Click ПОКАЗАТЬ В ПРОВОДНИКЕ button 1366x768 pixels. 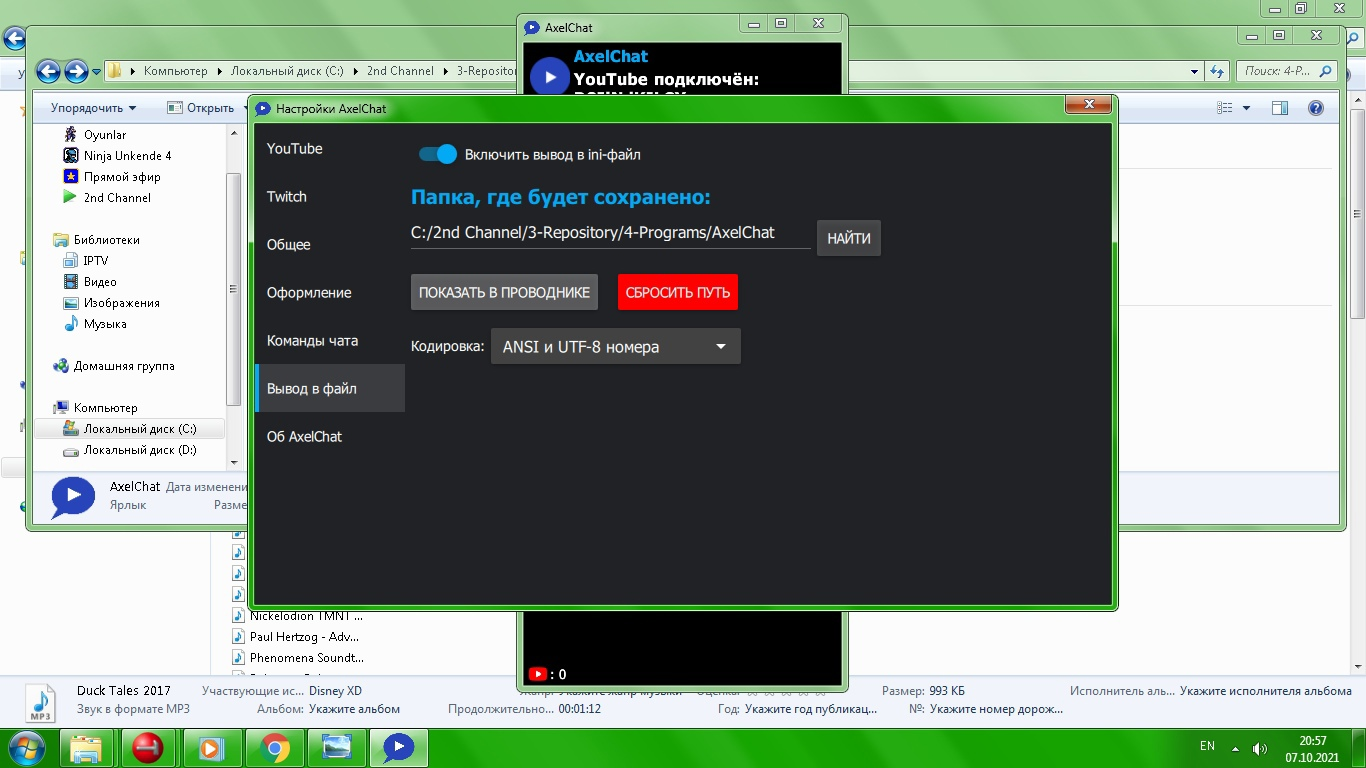[504, 292]
